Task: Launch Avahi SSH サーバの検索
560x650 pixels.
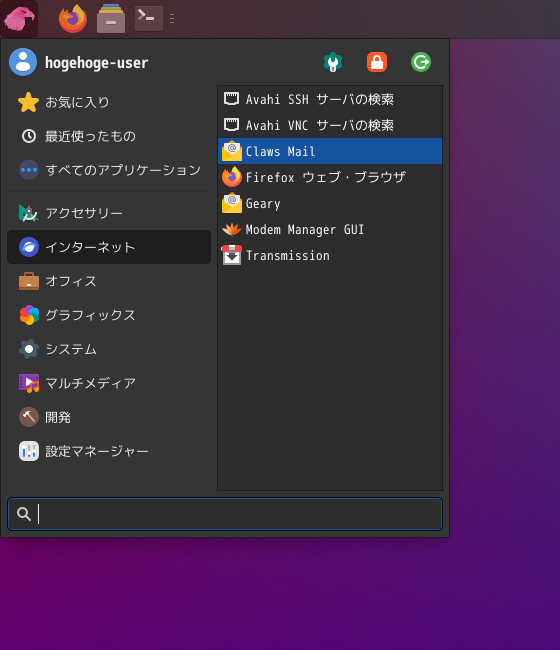Action: point(330,99)
